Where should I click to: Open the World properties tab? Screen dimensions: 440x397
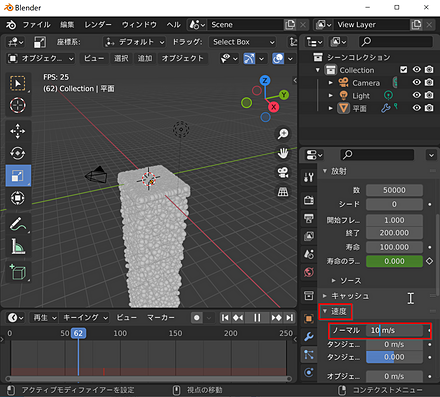(x=309, y=272)
